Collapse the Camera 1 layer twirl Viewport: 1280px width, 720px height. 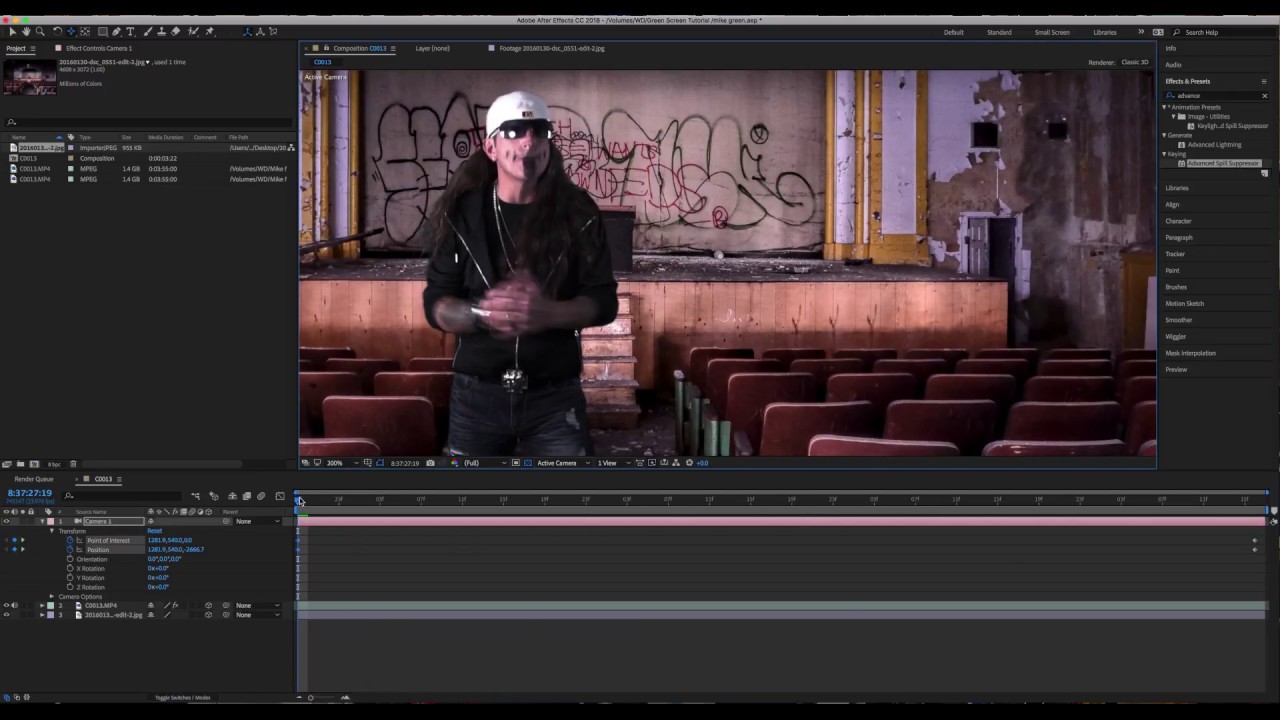(42, 521)
